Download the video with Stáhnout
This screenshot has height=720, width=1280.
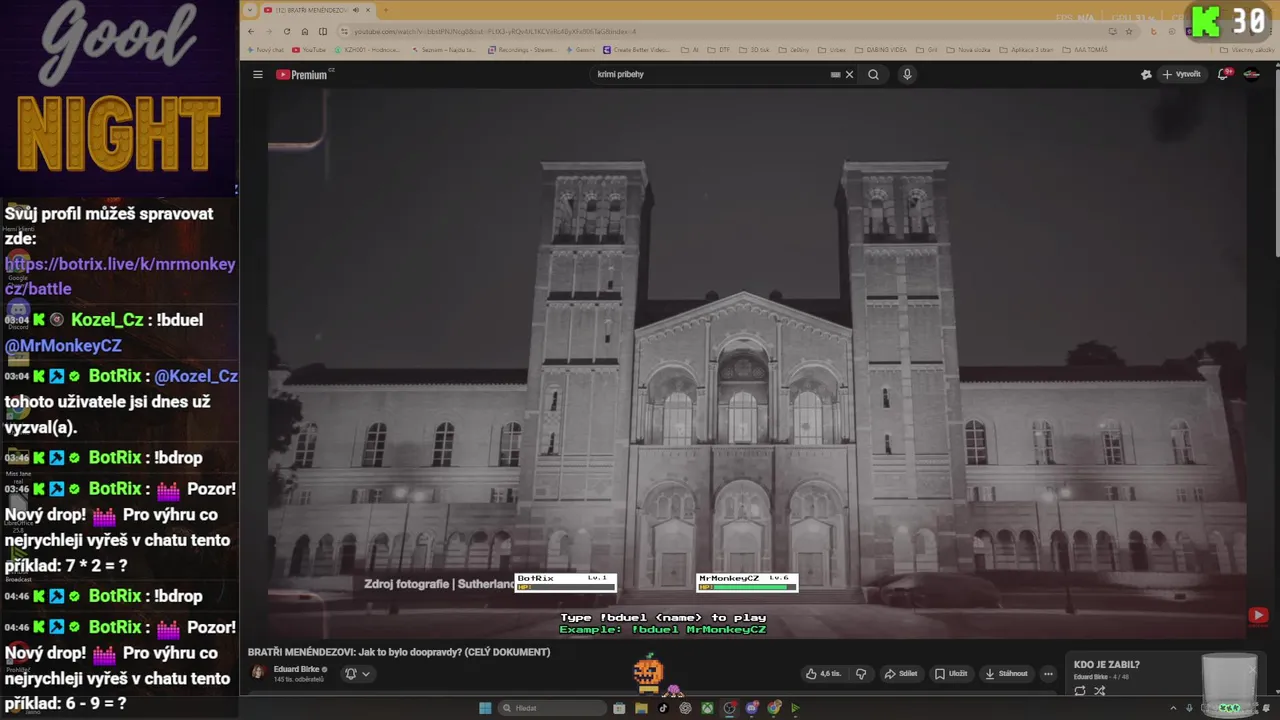point(1006,674)
